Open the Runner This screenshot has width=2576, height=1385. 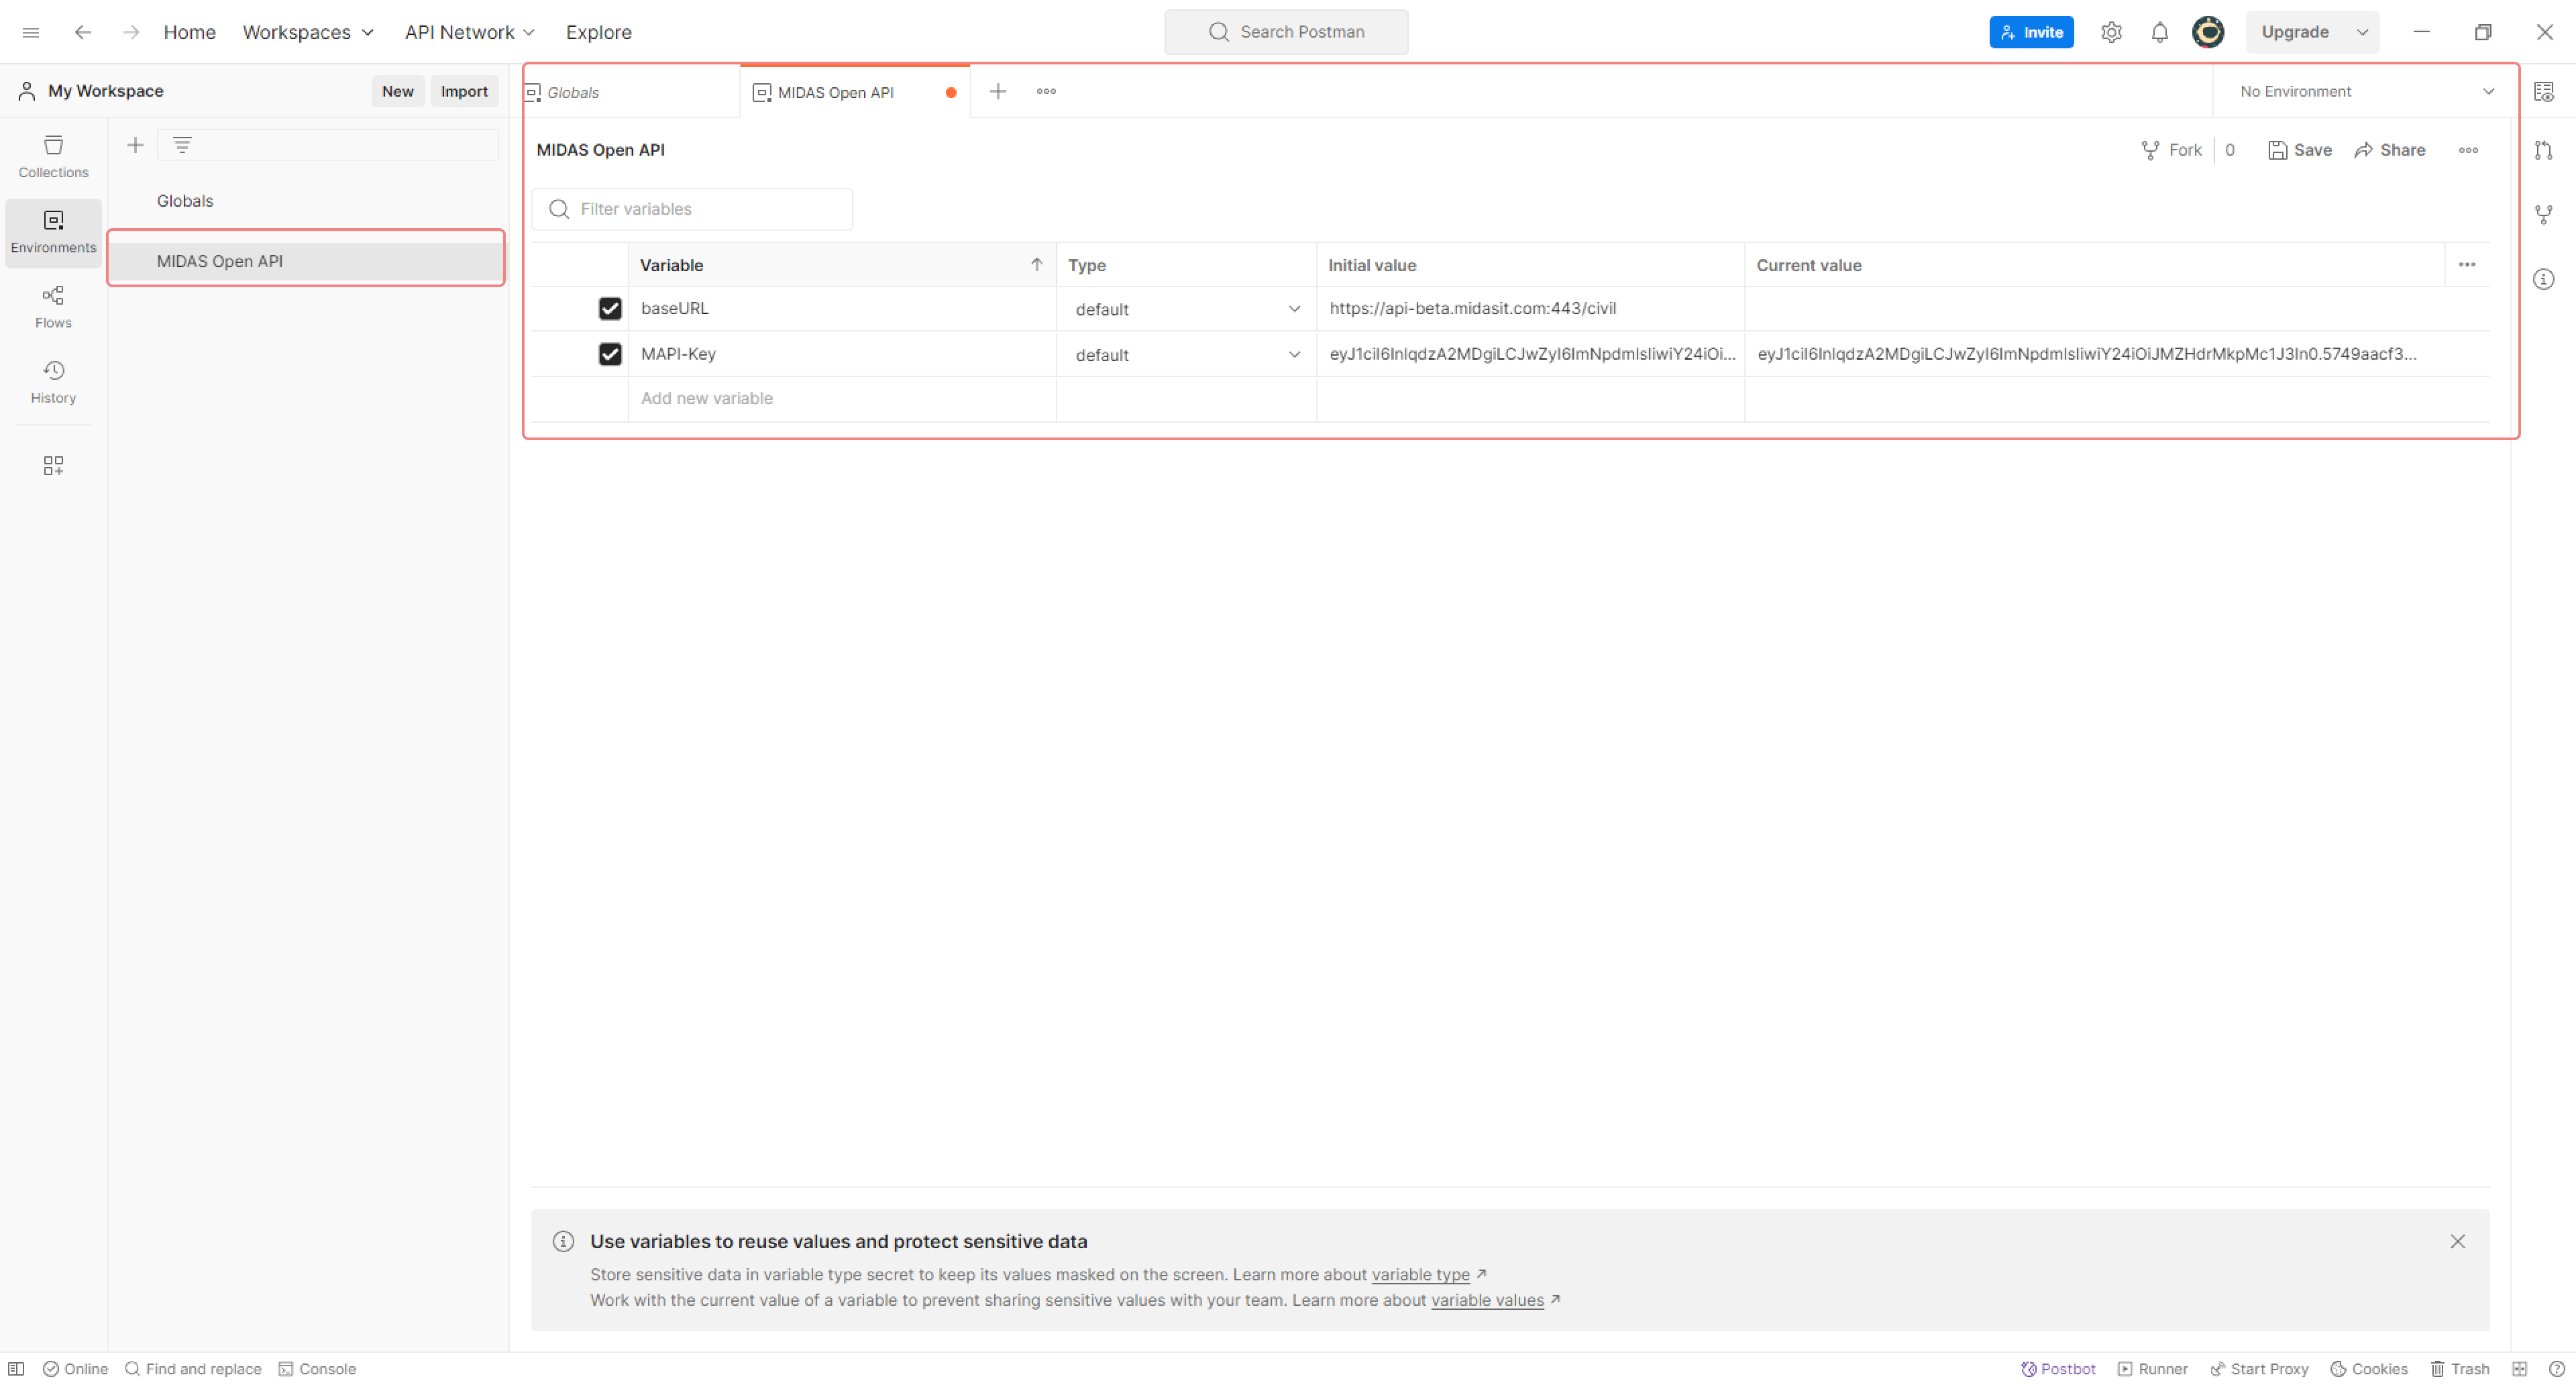(2152, 1368)
